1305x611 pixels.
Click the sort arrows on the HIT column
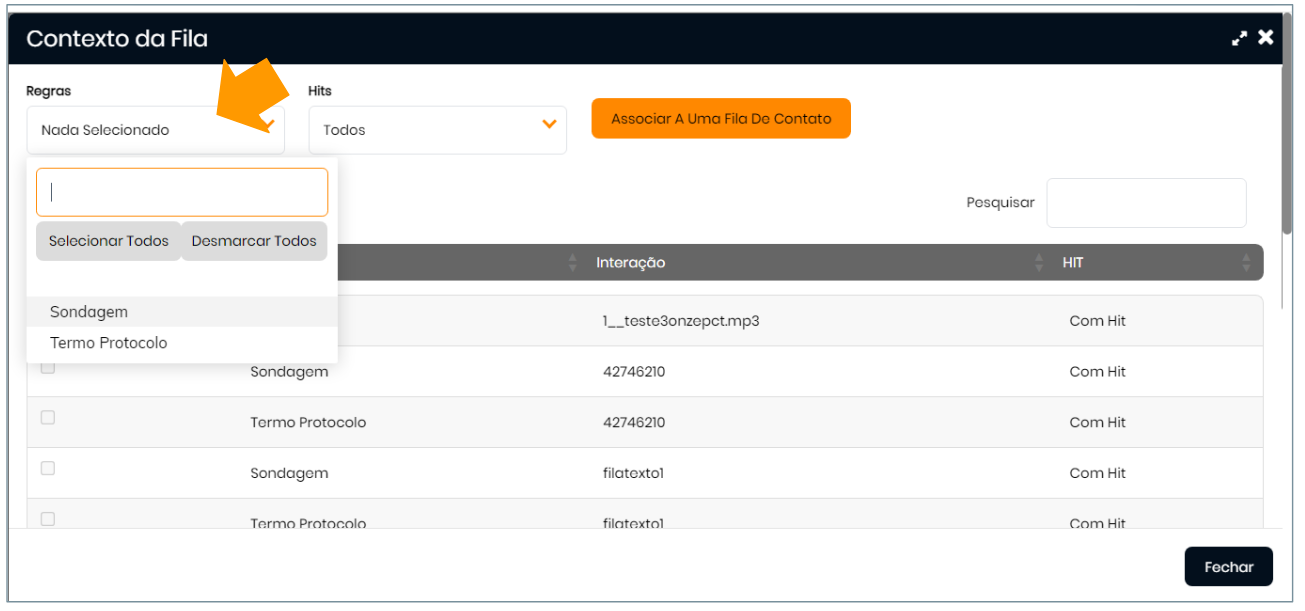coord(1246,263)
